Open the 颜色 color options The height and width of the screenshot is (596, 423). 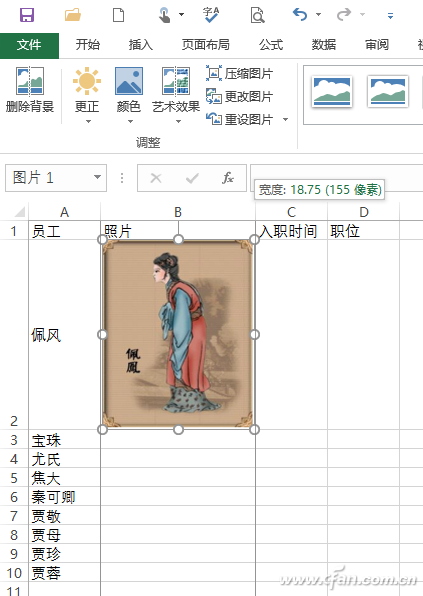(x=129, y=95)
